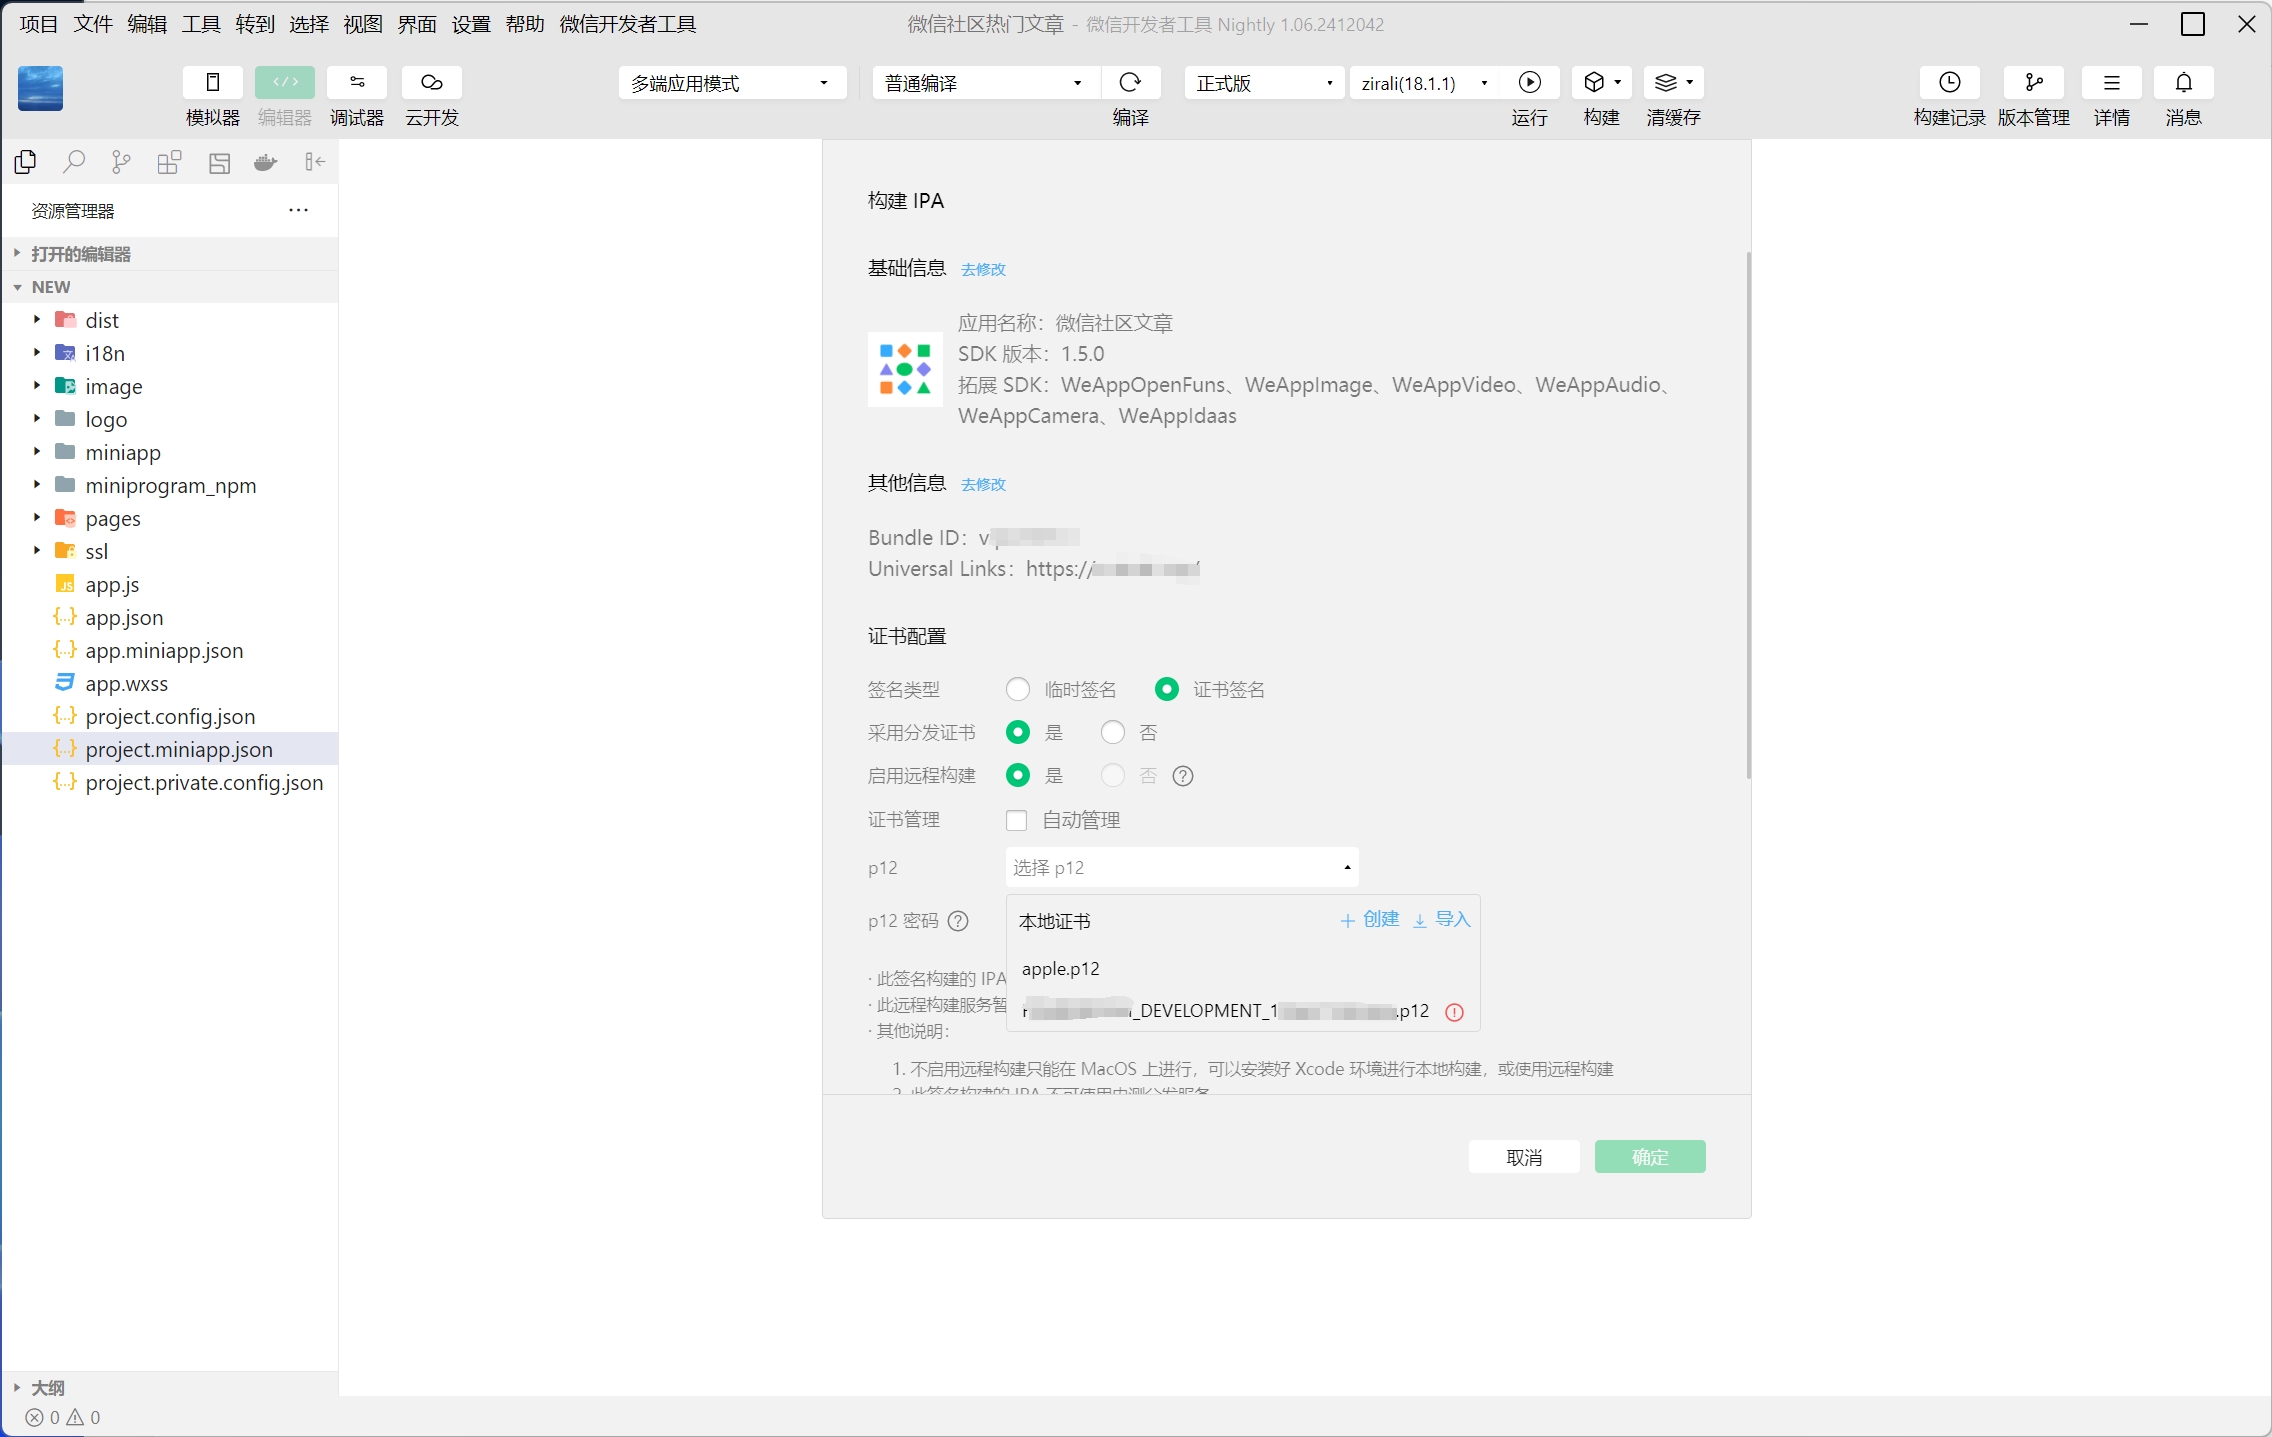The image size is (2272, 1437).
Task: Click 去修改 link beside 基础信息
Action: pos(983,269)
